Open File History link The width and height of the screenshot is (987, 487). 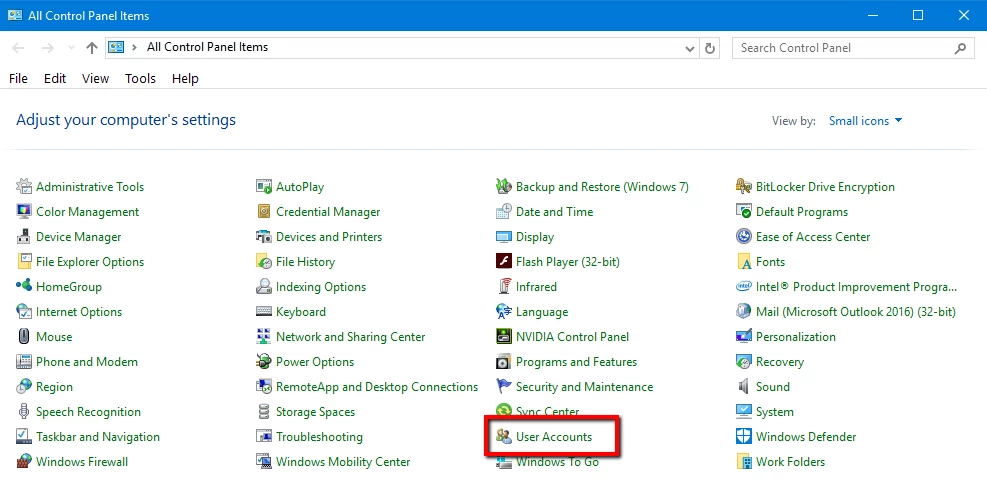coord(305,262)
